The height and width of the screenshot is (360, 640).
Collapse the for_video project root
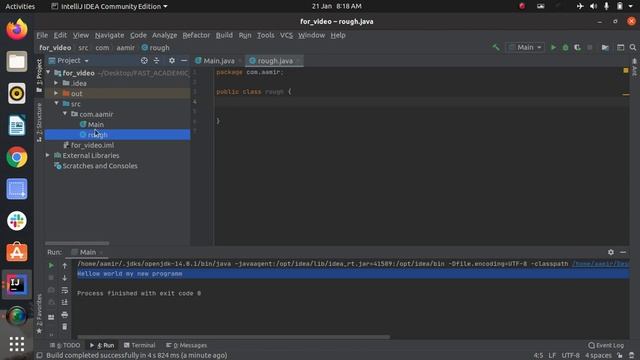[48, 73]
